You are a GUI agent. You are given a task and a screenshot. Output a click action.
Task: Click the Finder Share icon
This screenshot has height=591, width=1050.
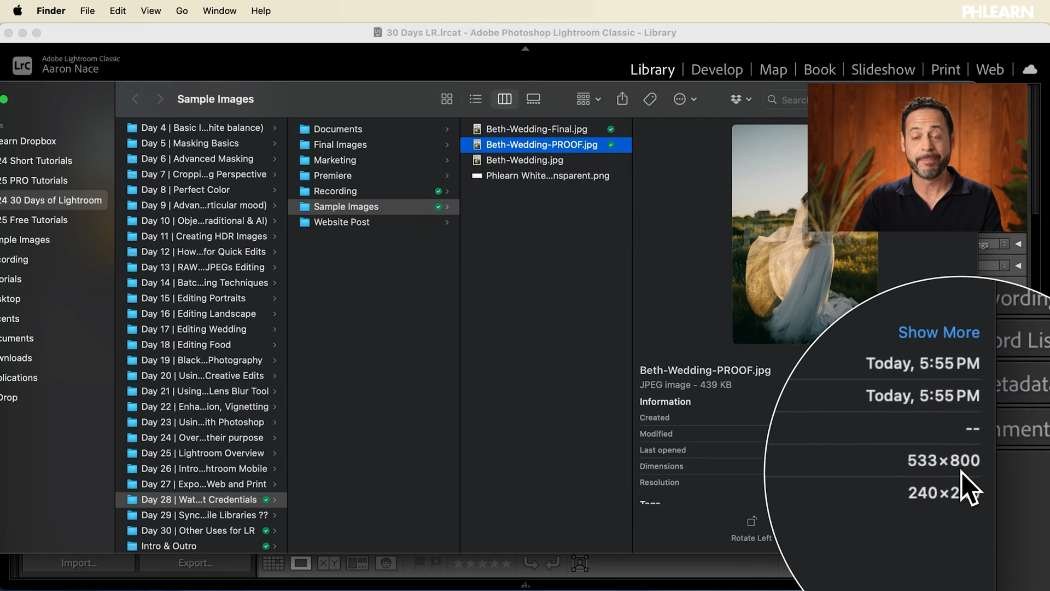click(x=622, y=99)
